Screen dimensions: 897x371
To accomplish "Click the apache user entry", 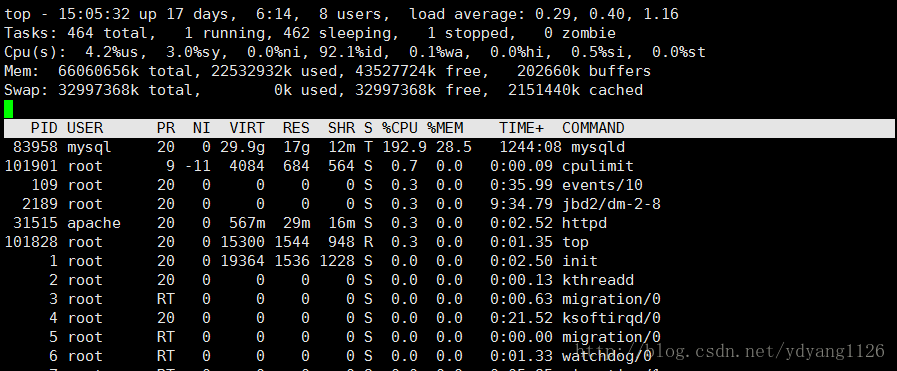I will (94, 223).
